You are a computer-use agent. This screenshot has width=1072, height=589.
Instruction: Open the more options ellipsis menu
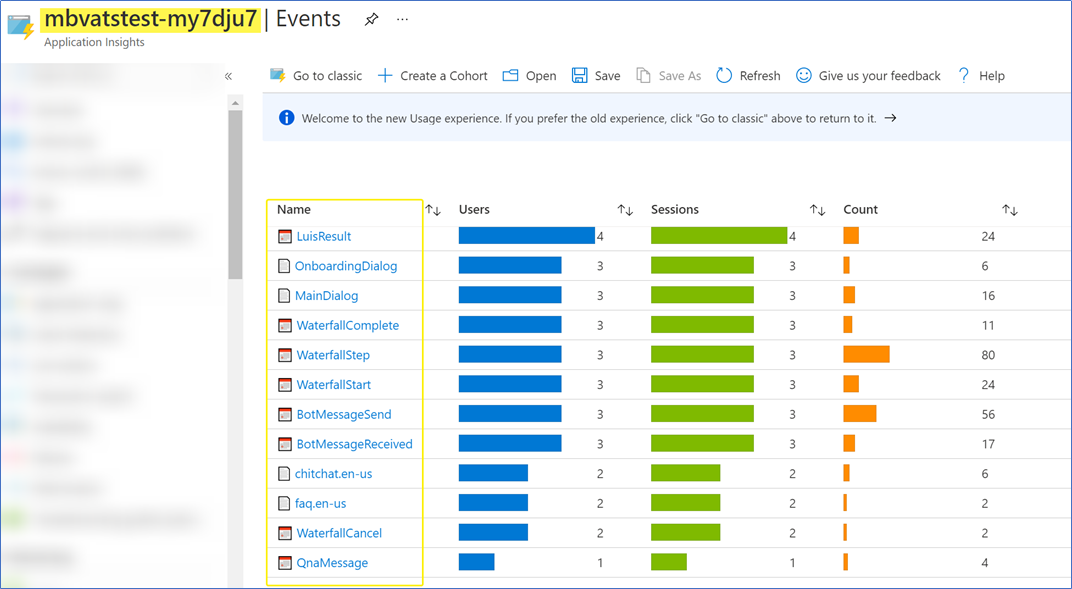click(401, 19)
